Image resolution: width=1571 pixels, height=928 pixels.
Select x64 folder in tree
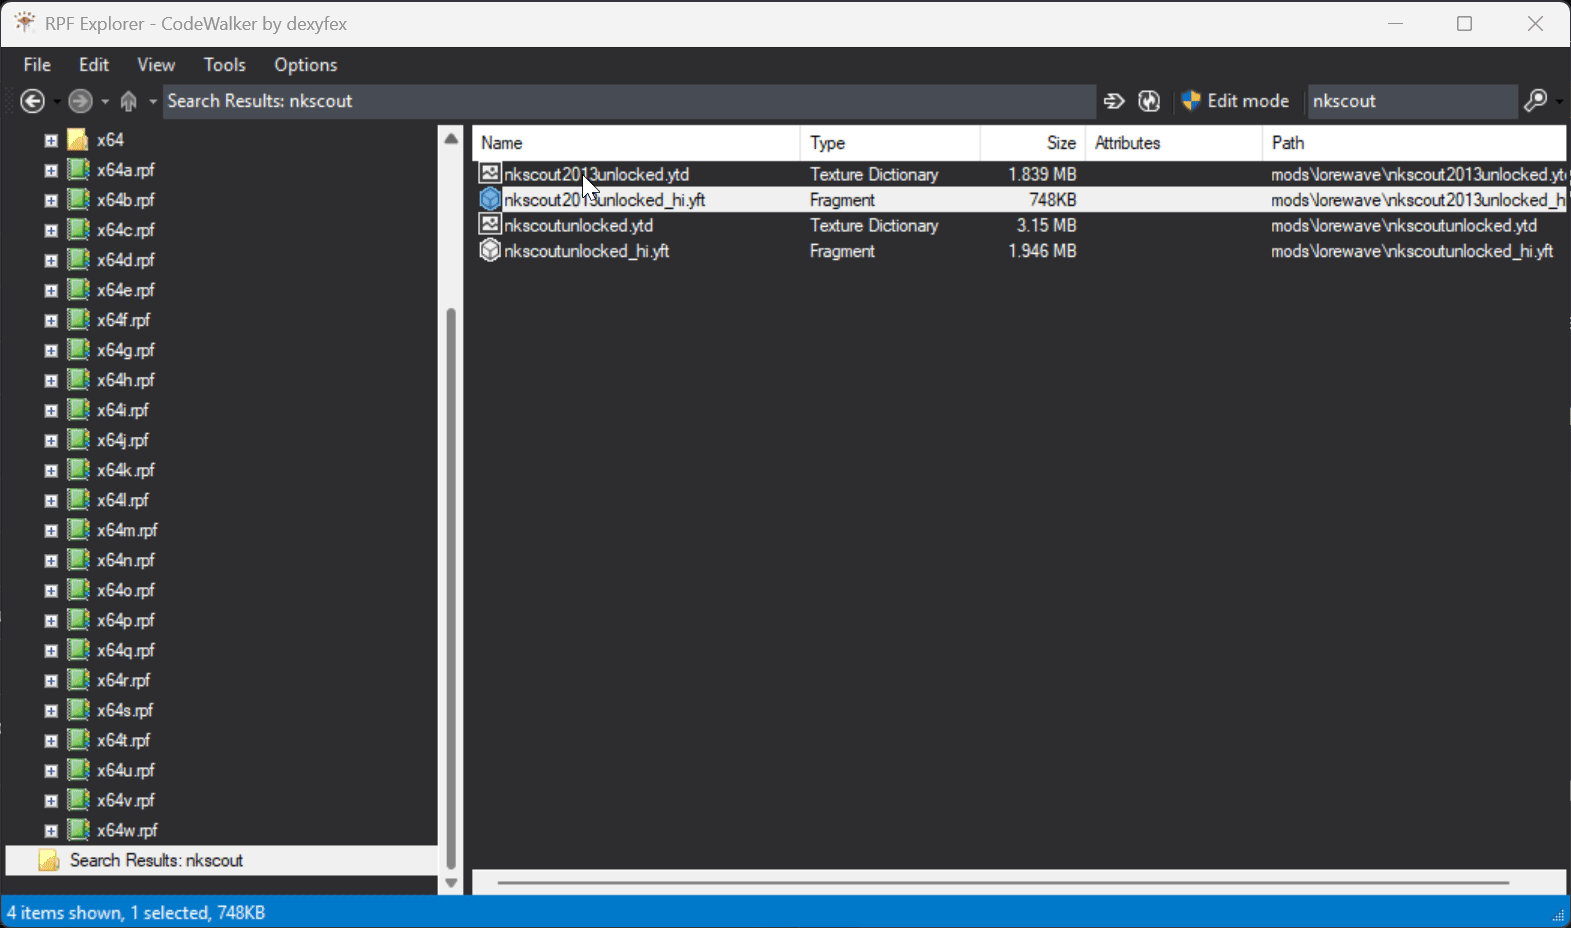(110, 140)
